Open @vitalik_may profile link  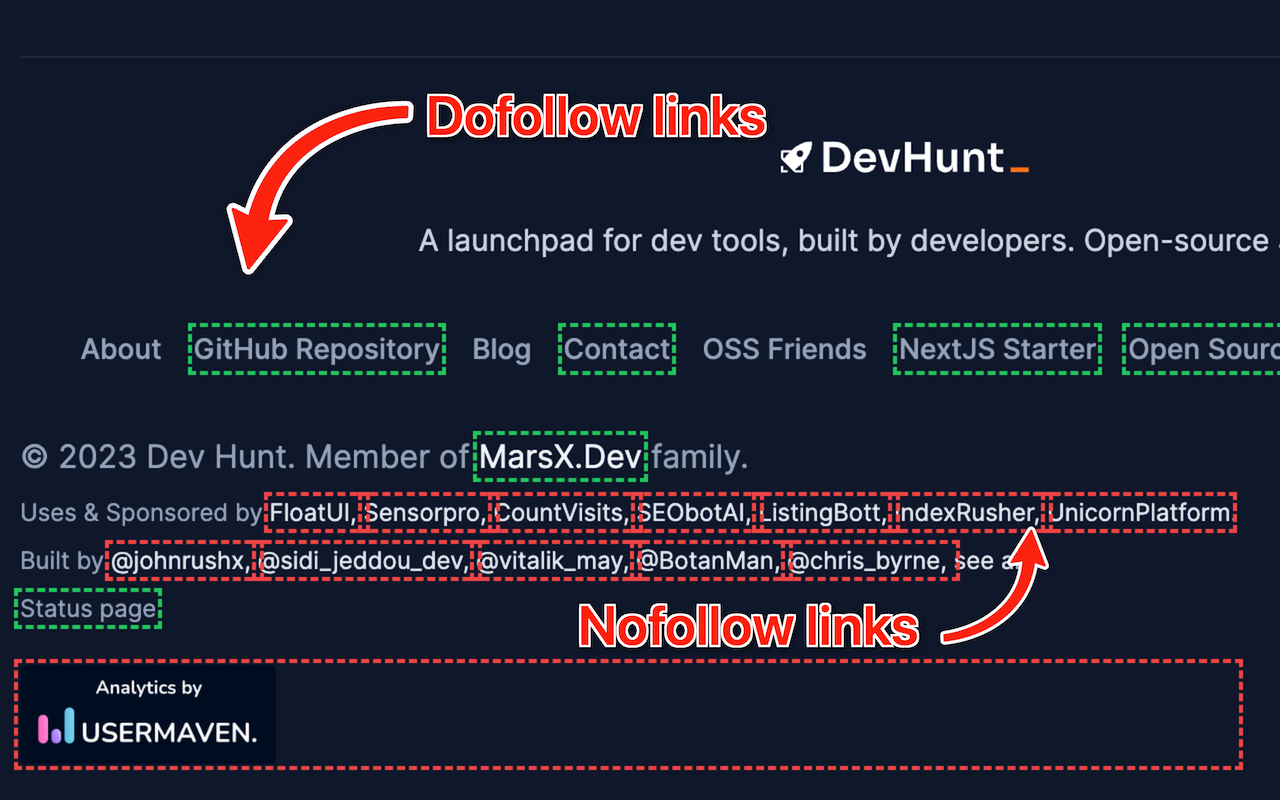[553, 561]
